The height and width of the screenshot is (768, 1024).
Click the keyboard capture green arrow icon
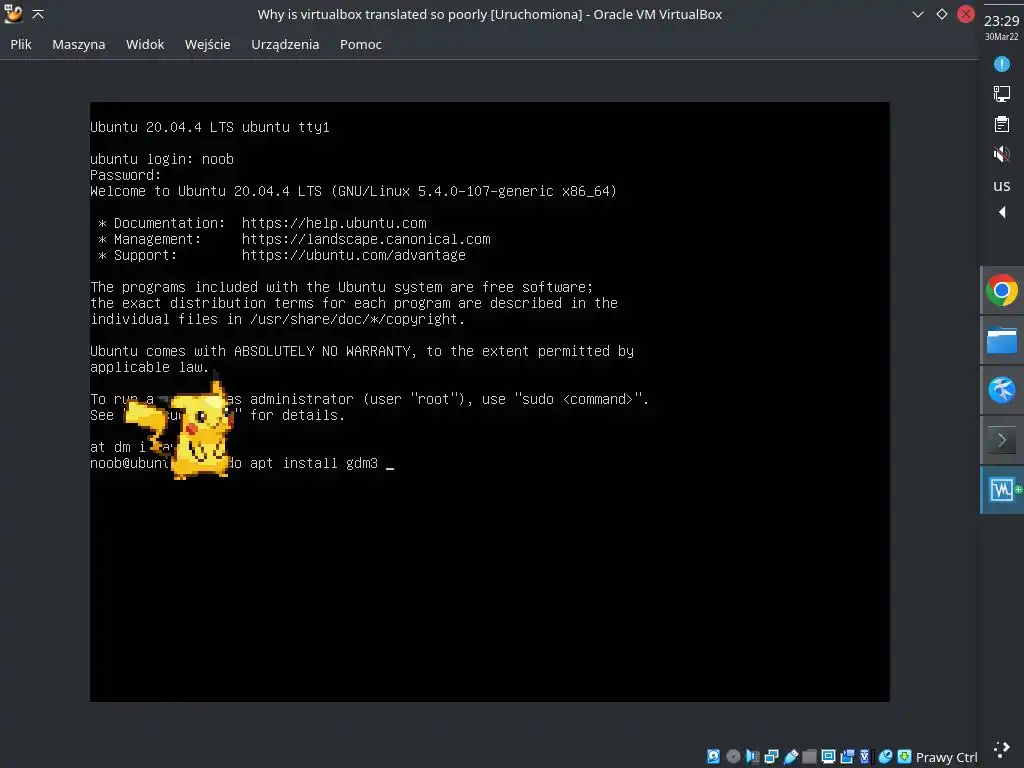pyautogui.click(x=904, y=756)
